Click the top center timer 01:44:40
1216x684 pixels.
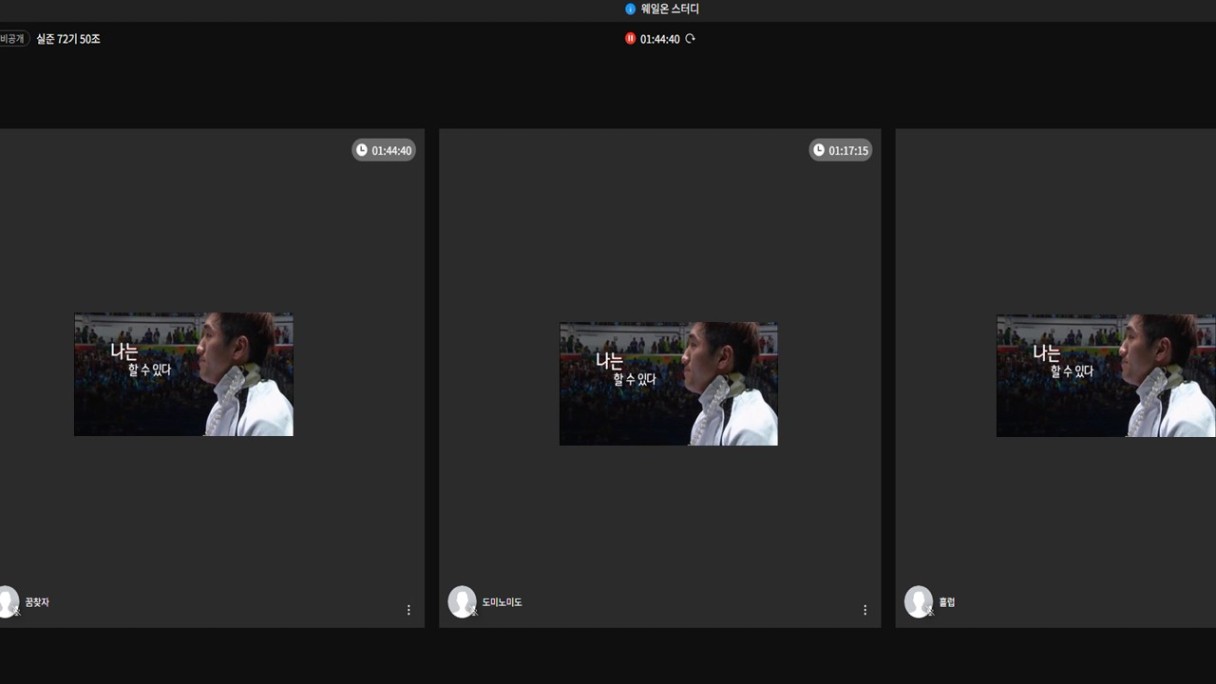(660, 39)
